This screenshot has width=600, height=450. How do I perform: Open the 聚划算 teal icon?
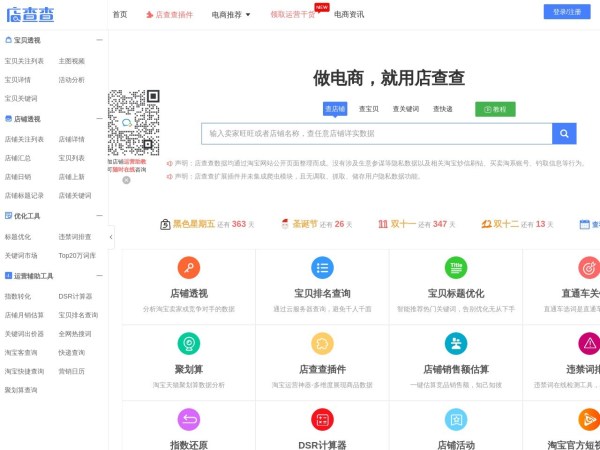pyautogui.click(x=189, y=343)
